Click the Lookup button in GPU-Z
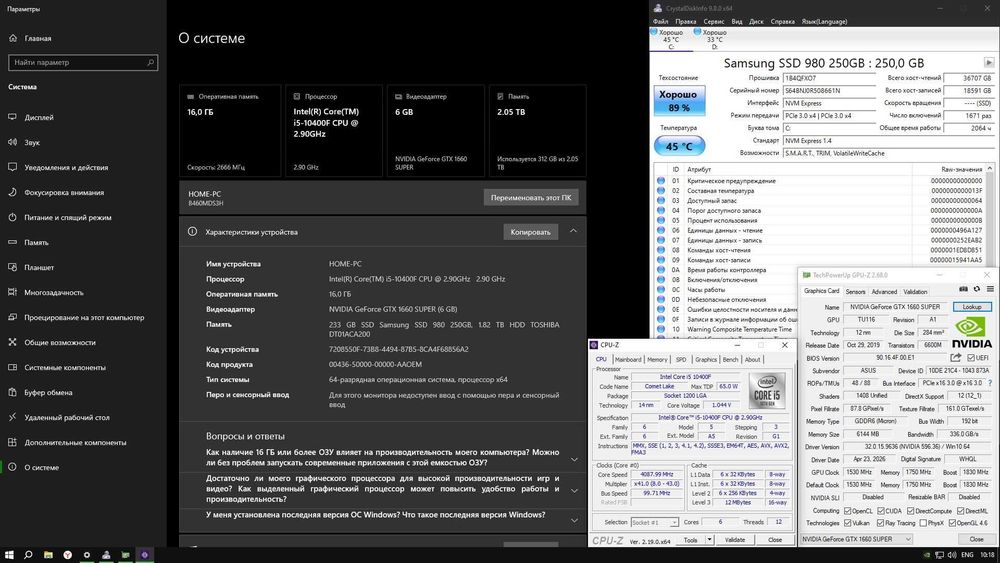The width and height of the screenshot is (1000, 563). [x=972, y=307]
